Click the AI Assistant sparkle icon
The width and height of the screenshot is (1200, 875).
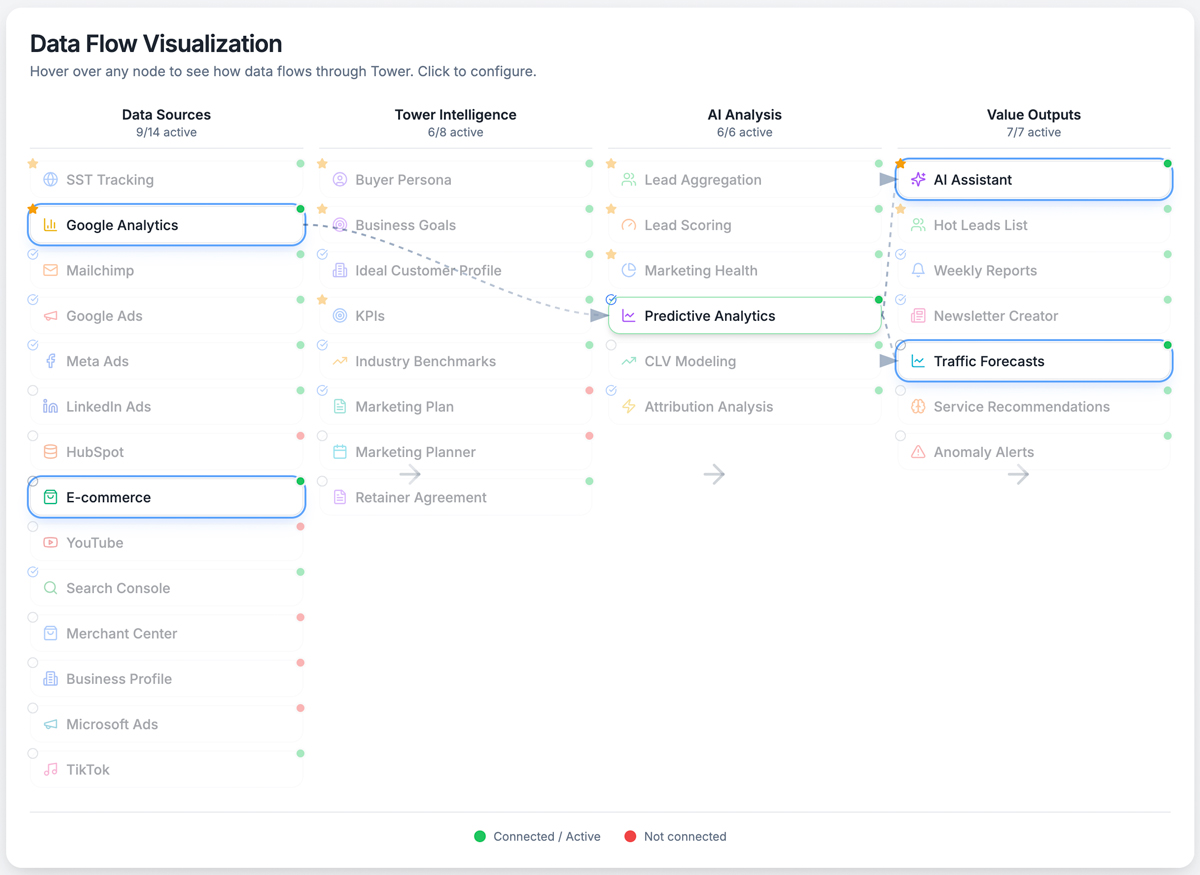[x=918, y=180]
